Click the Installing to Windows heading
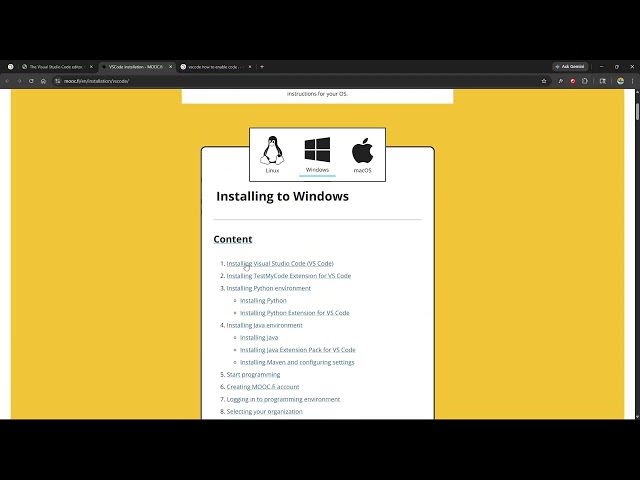640x480 pixels. click(282, 196)
